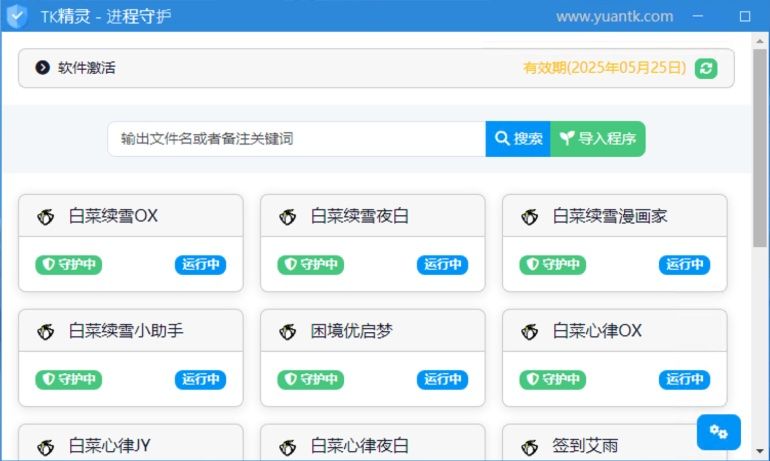Click the TK精灵 shield logo icon
The image size is (770, 461).
point(17,16)
